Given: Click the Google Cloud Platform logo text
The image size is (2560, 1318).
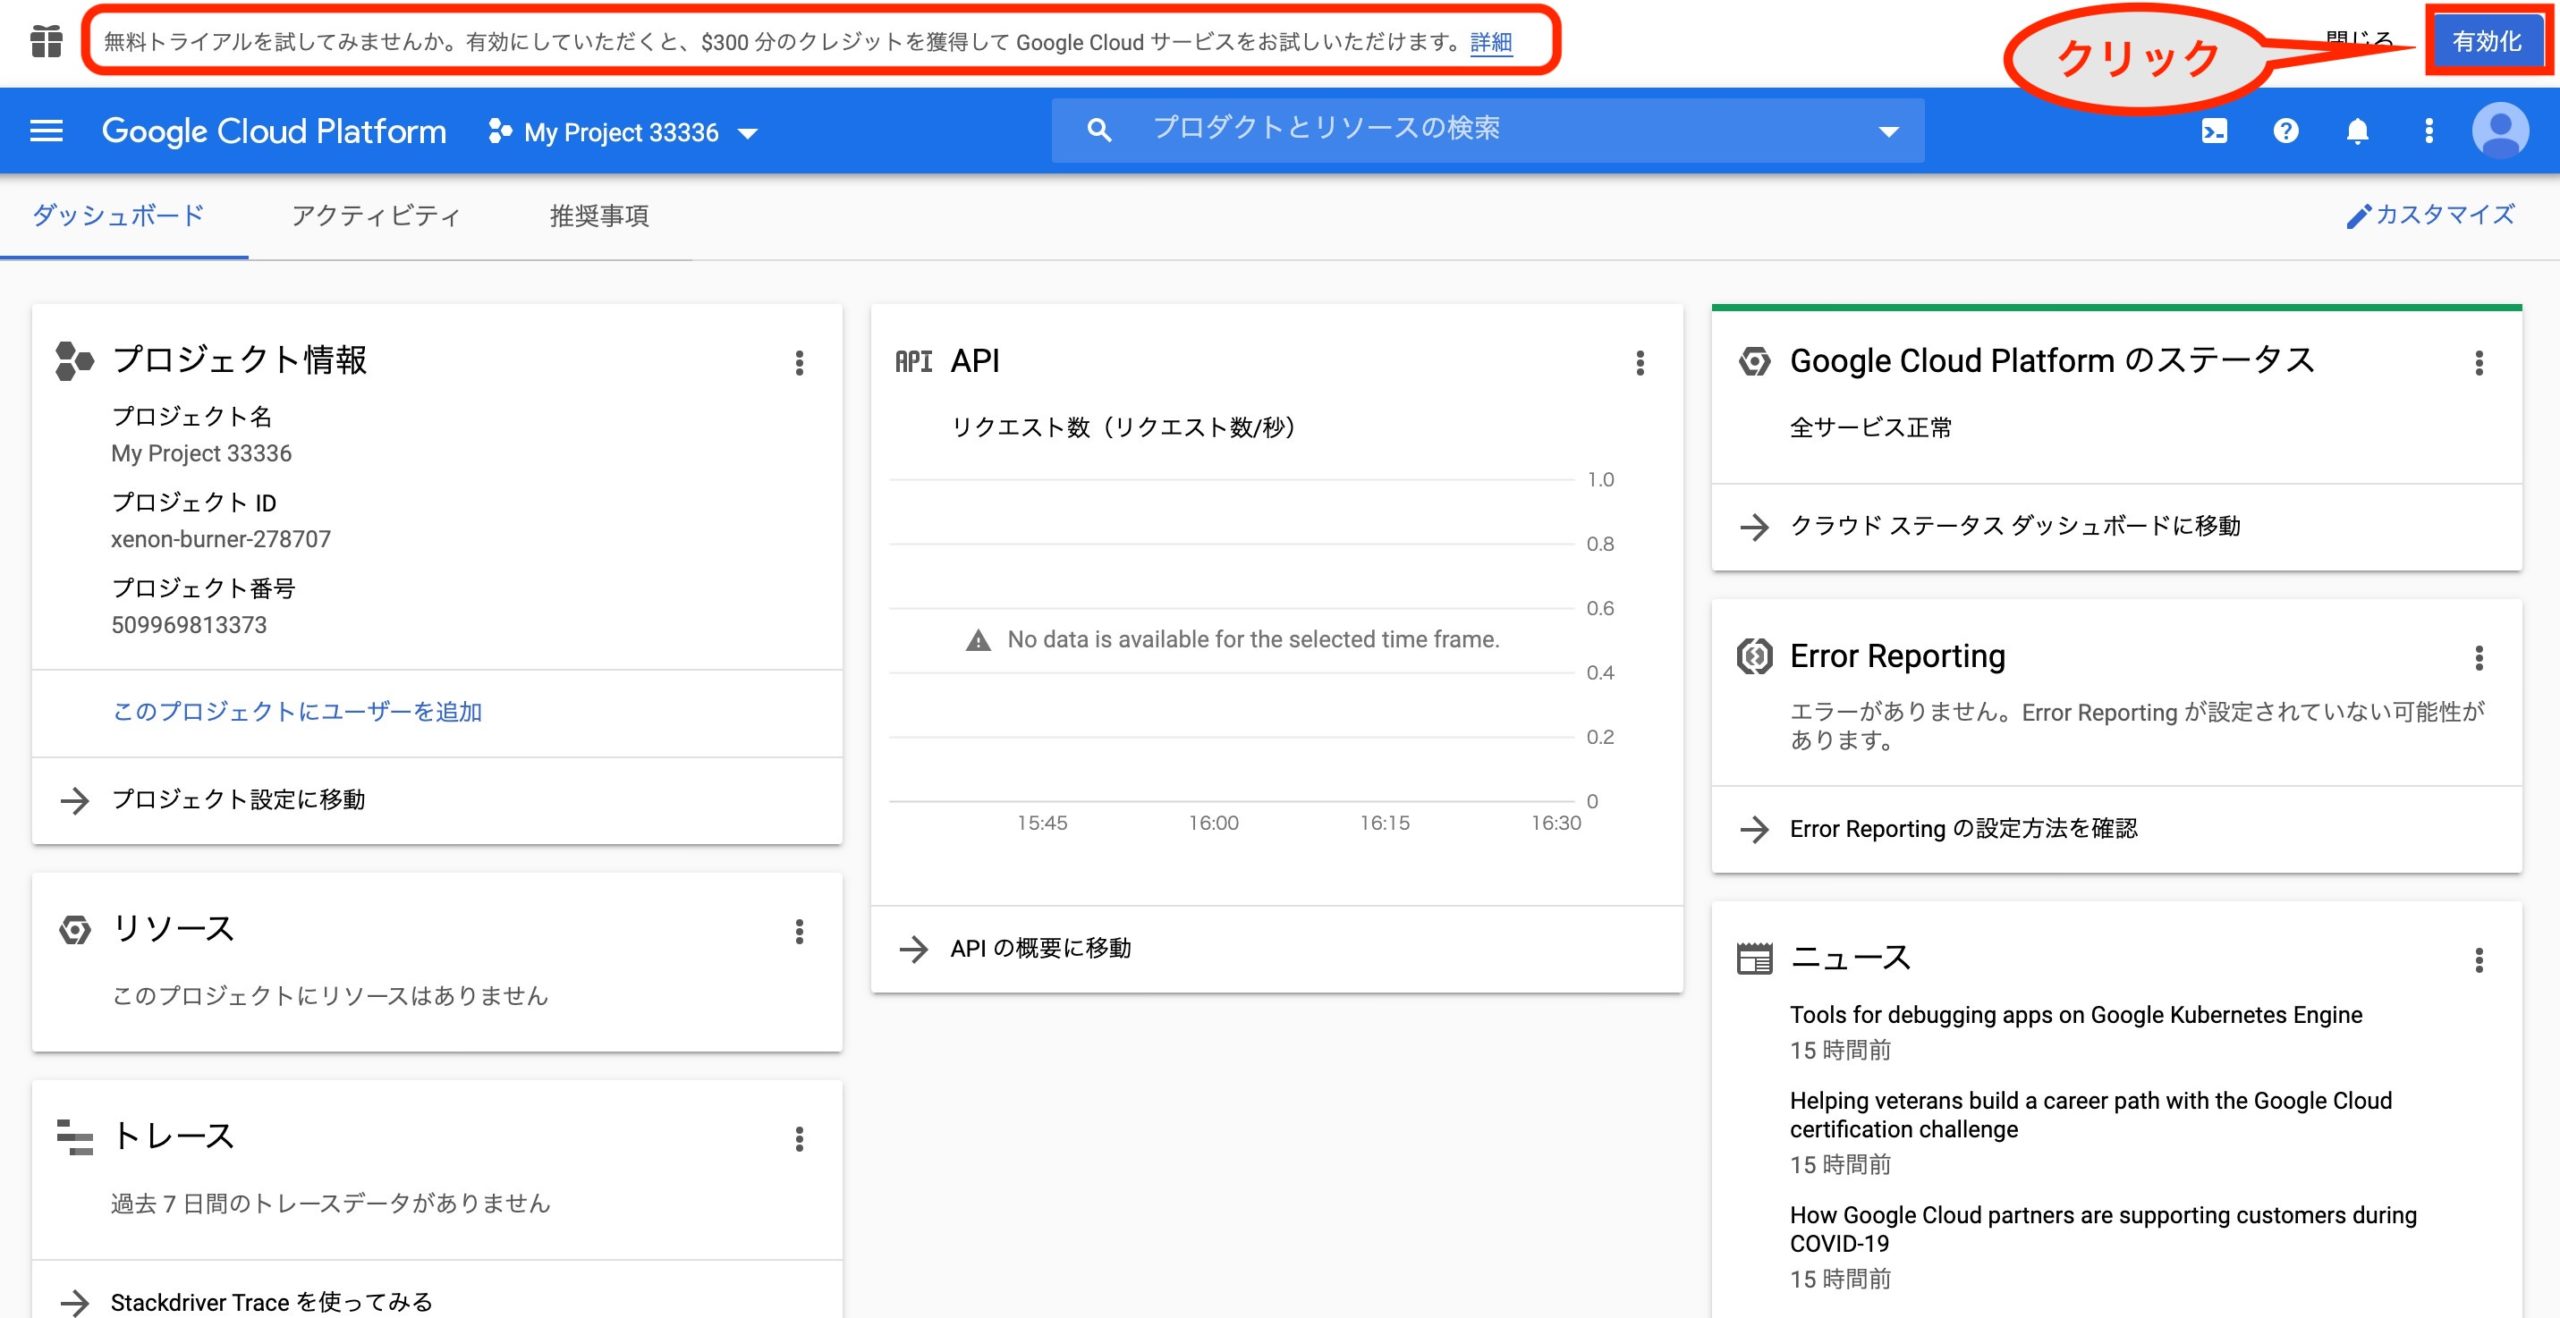Looking at the screenshot, I should [x=274, y=131].
